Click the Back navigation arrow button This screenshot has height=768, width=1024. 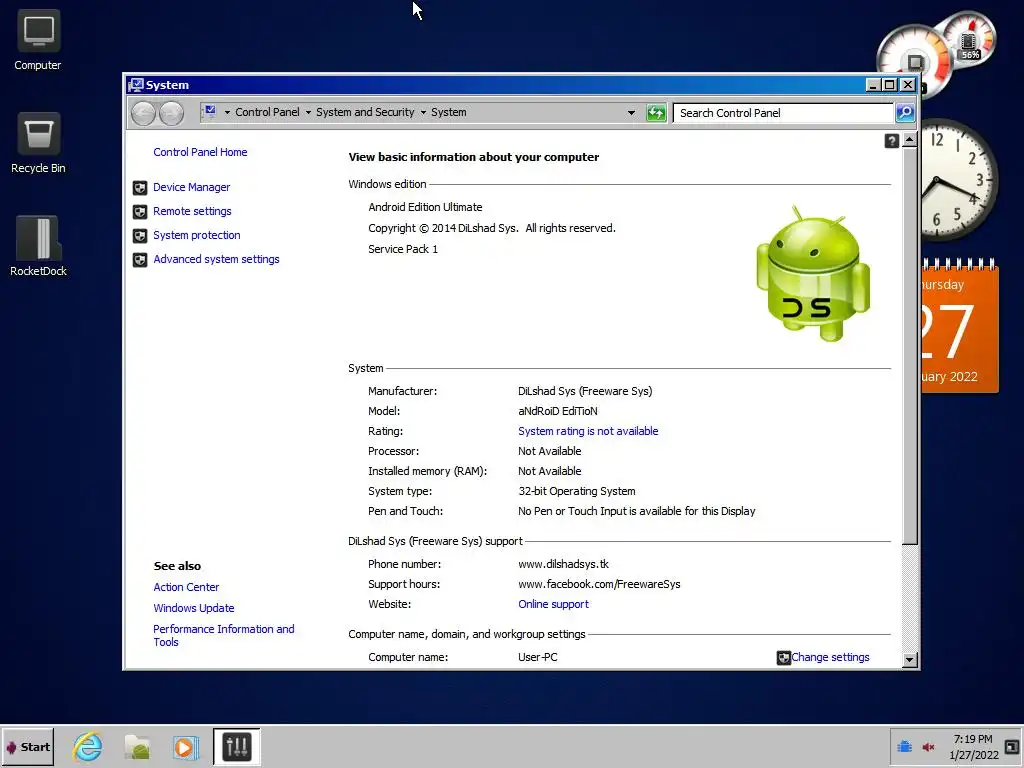tap(143, 113)
